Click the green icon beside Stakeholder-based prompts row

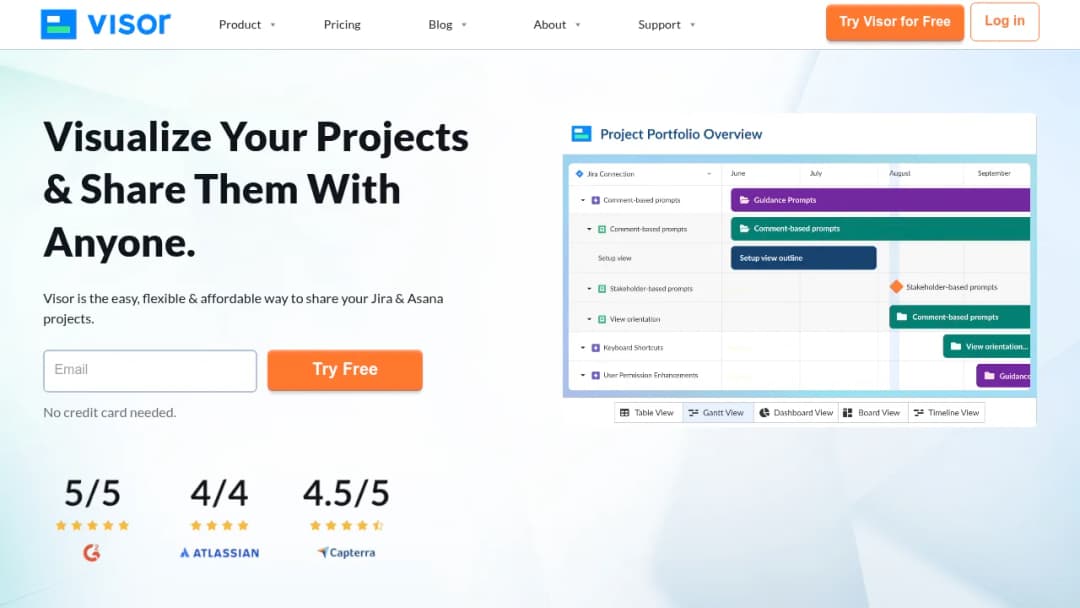(602, 289)
